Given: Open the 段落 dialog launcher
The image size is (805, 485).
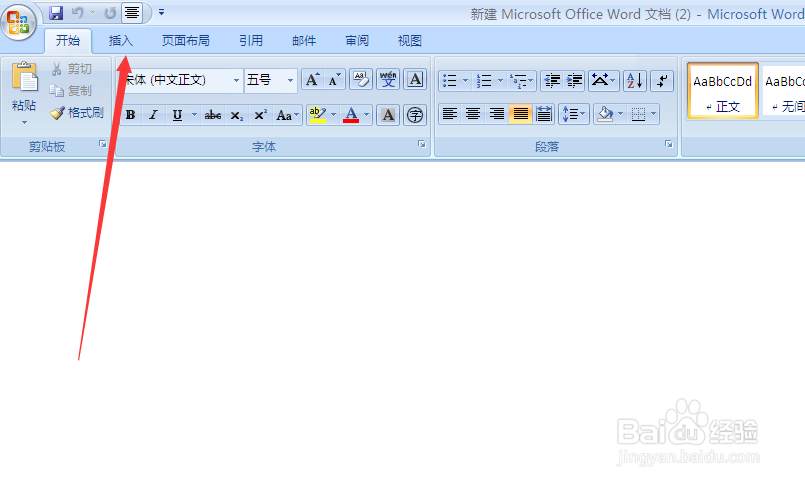Looking at the screenshot, I should pos(668,144).
